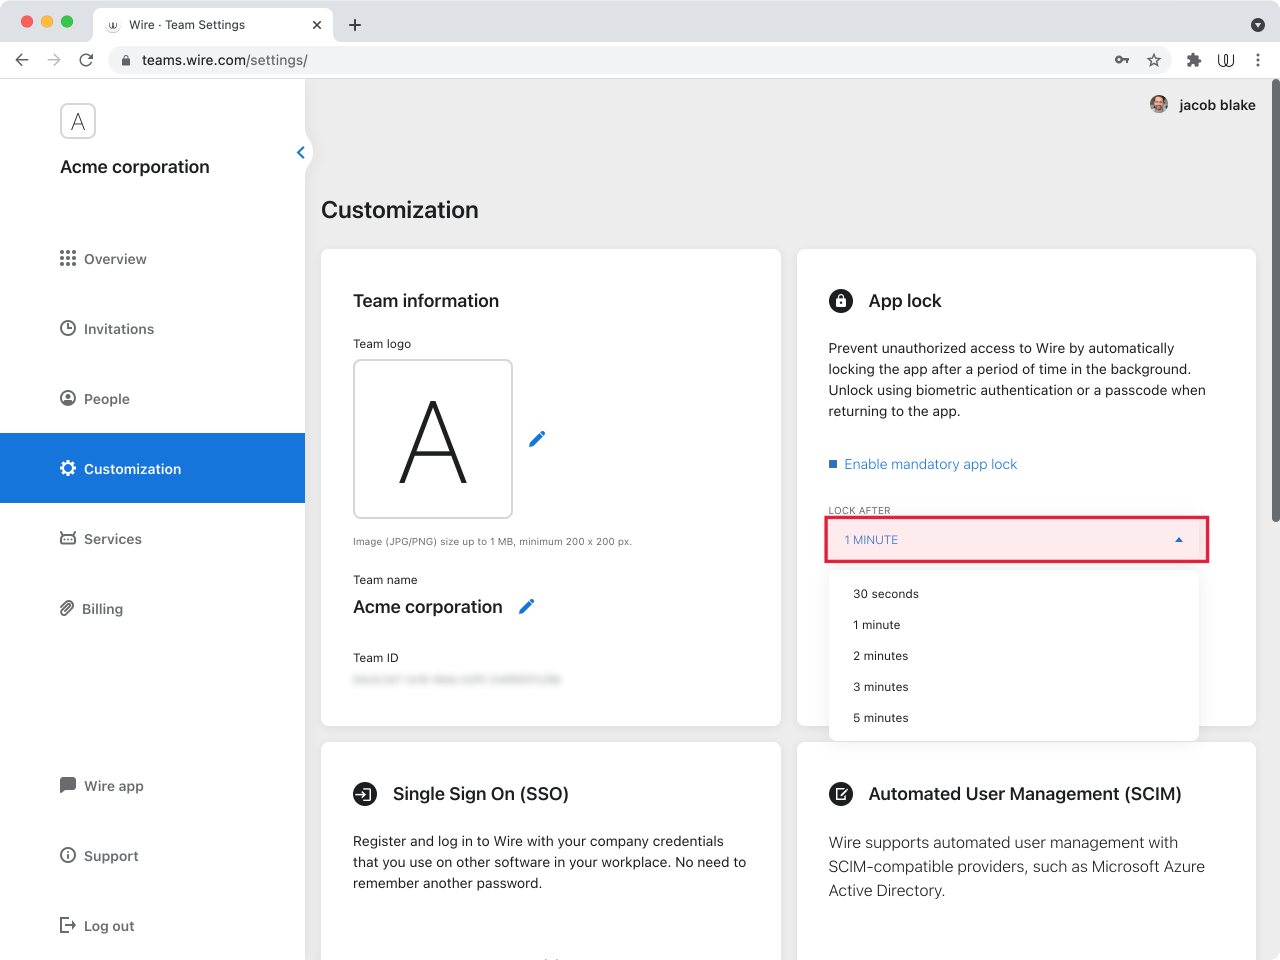
Task: Open a new browser tab
Action: [355, 25]
